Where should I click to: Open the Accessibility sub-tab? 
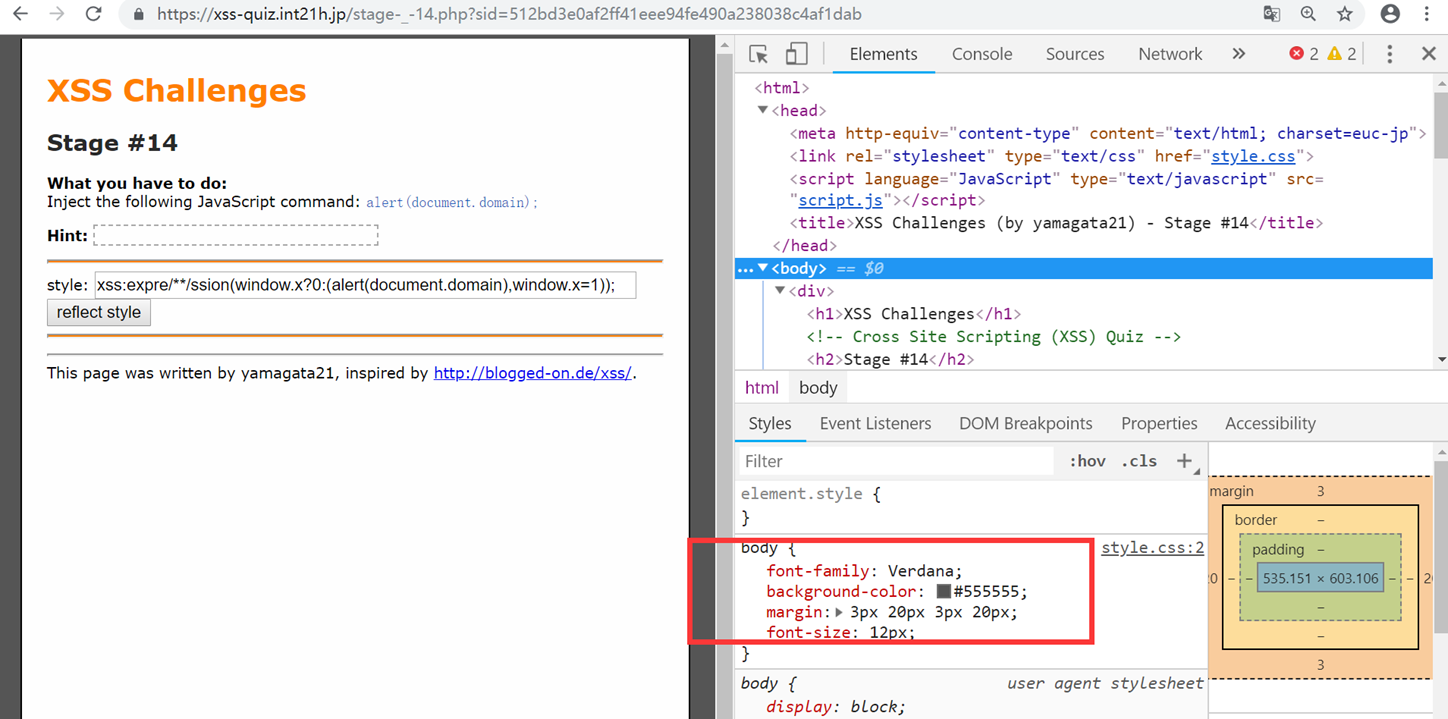tap(1270, 423)
